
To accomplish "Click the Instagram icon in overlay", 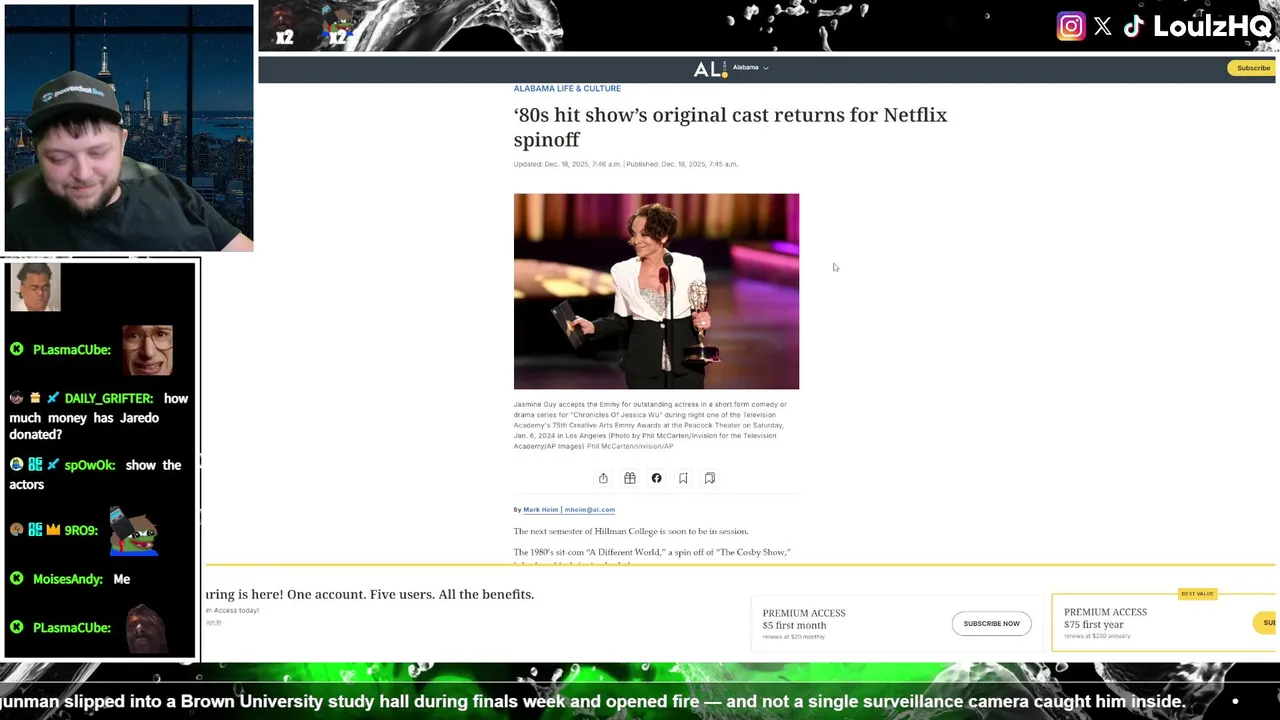I will [1071, 27].
